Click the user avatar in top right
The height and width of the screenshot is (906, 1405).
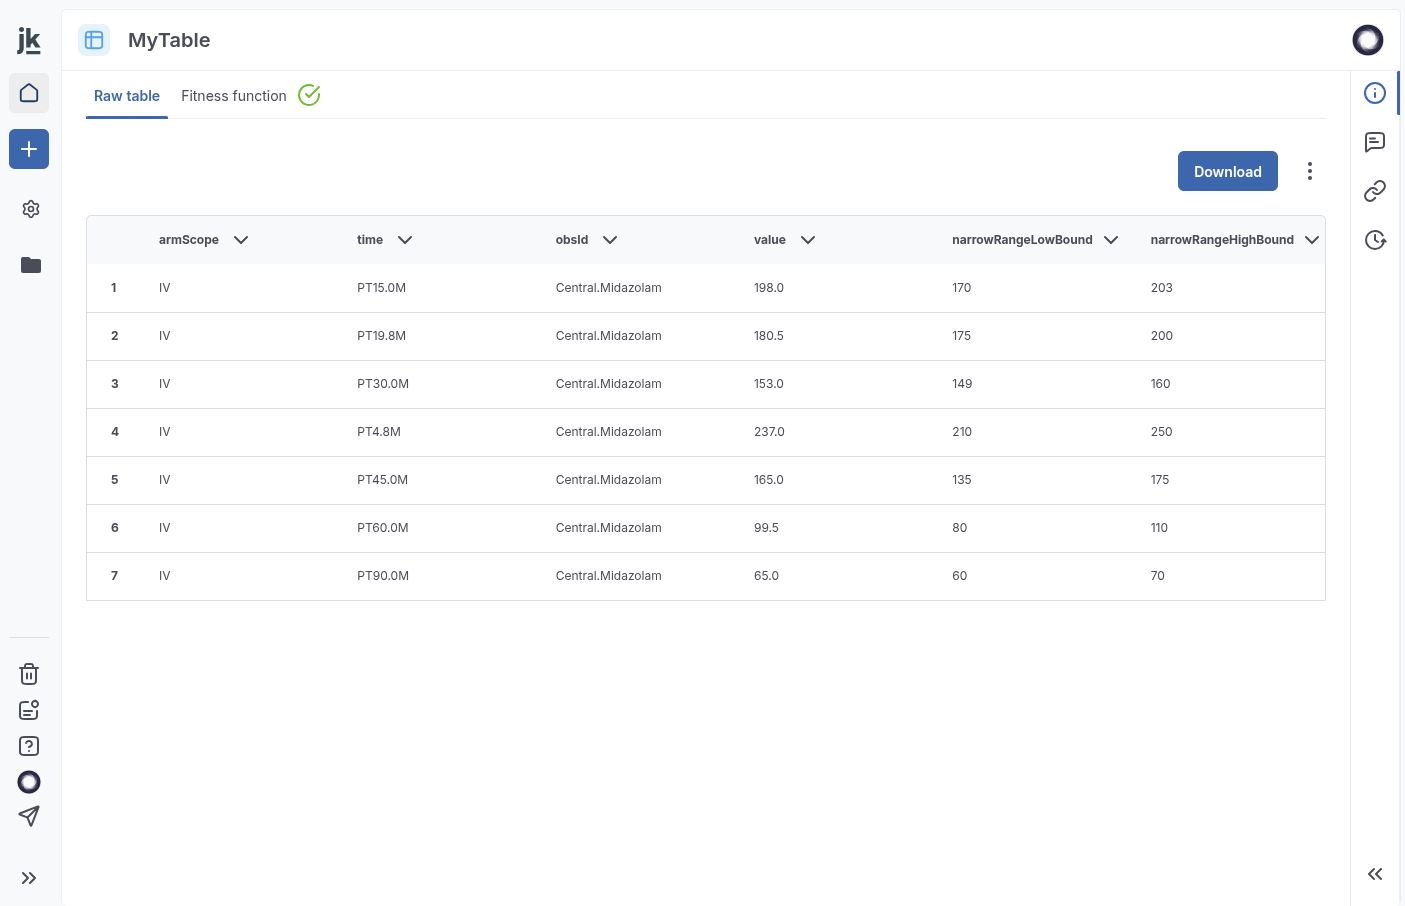coord(1367,40)
